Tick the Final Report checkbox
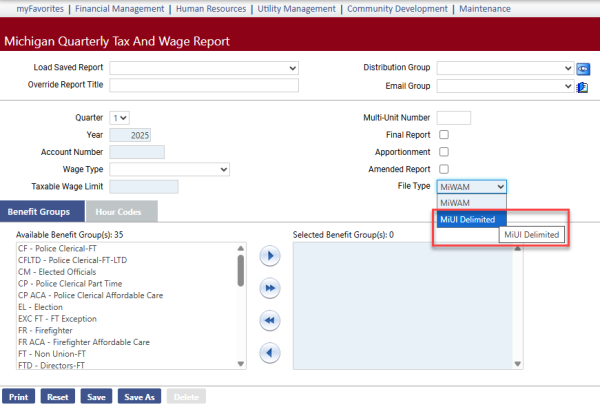The image size is (600, 407). [444, 135]
